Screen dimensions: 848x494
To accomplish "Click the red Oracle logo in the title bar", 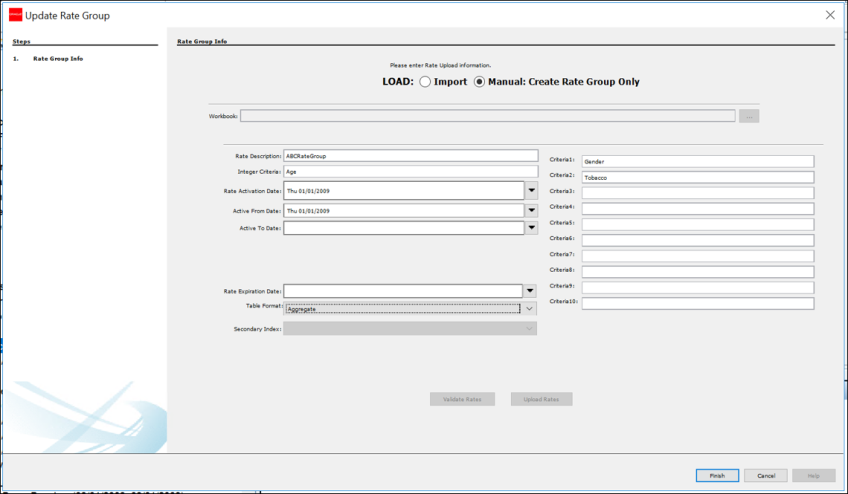I will (16, 15).
